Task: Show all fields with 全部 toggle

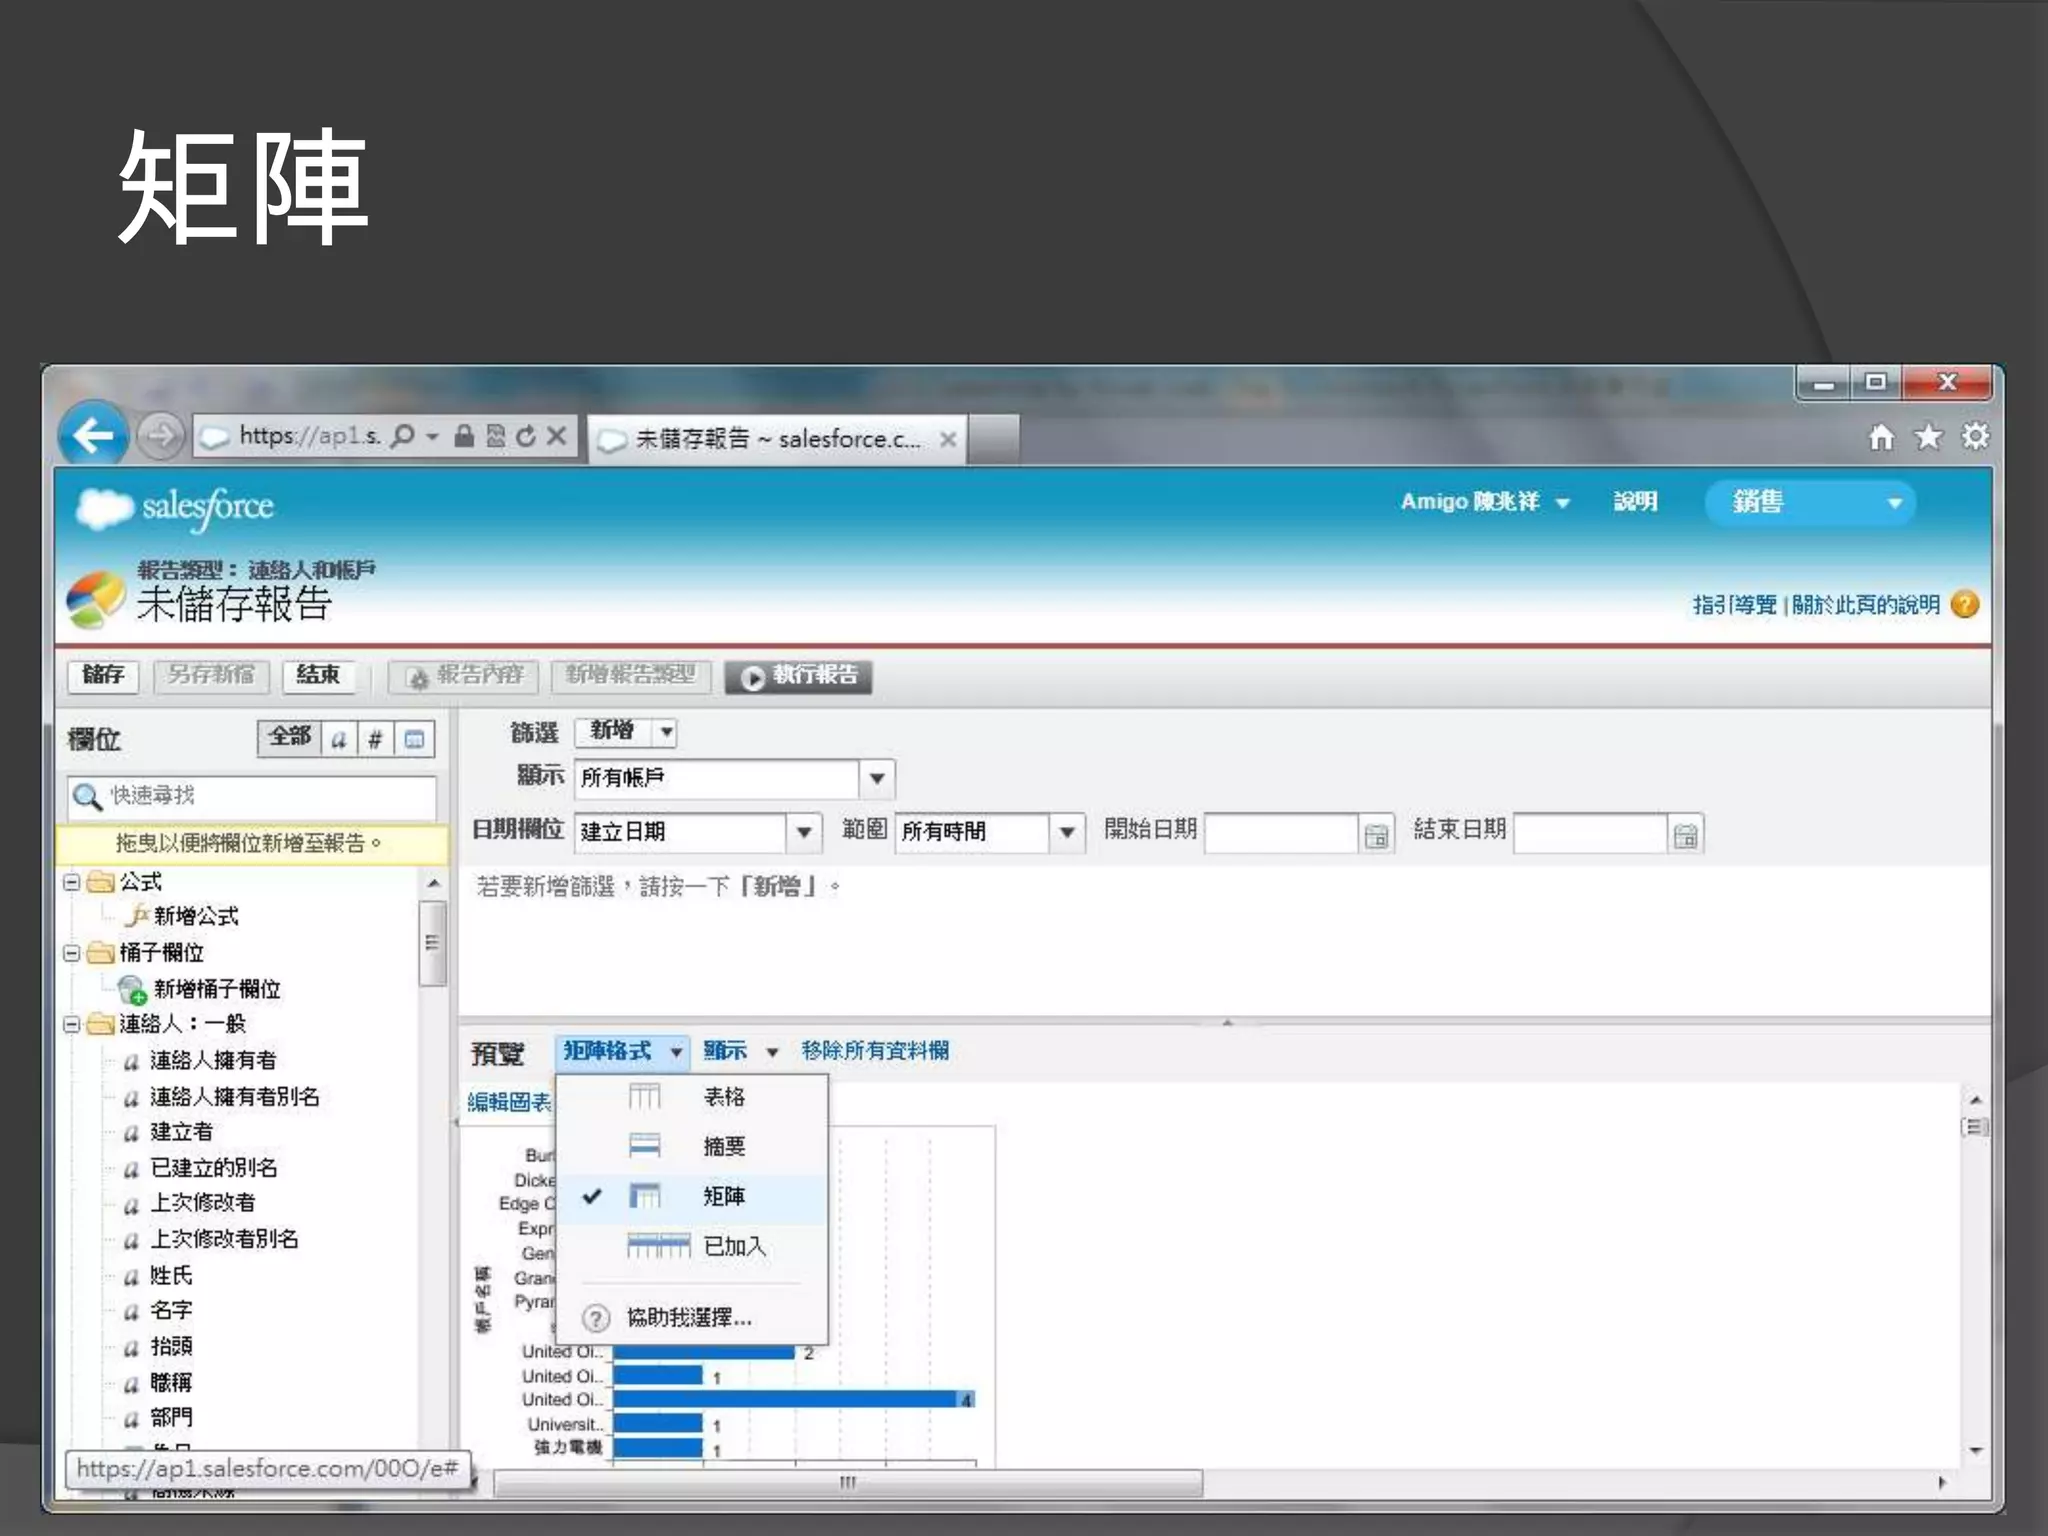Action: pyautogui.click(x=289, y=738)
